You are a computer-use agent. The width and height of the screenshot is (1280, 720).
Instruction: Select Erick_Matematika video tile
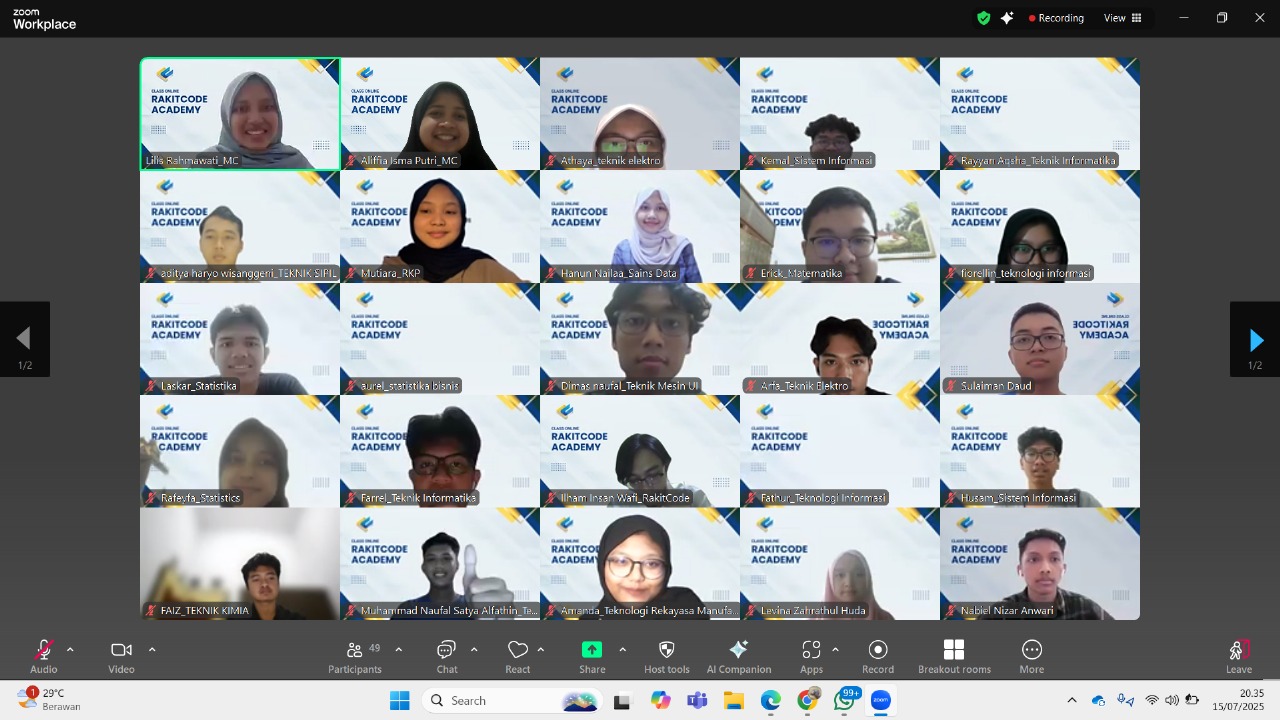pos(840,226)
